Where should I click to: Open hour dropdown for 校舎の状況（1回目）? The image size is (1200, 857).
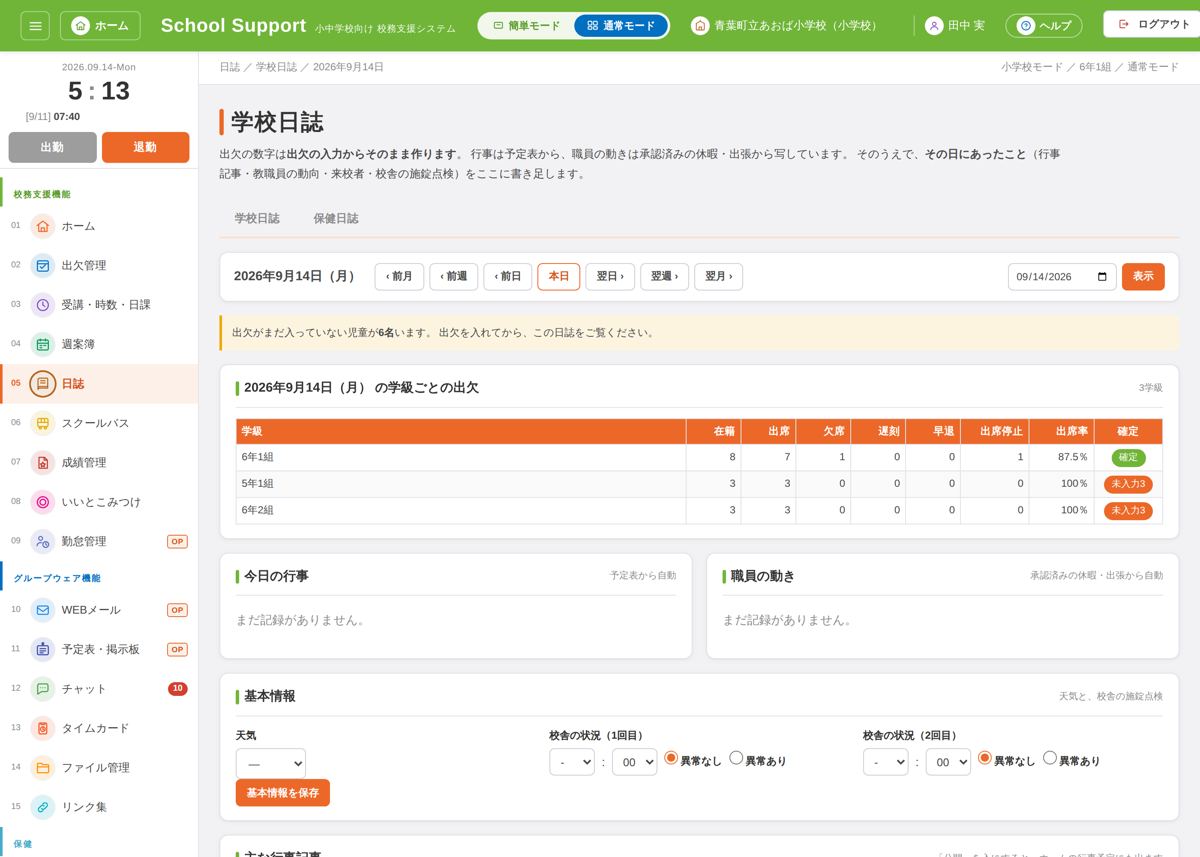(x=572, y=762)
